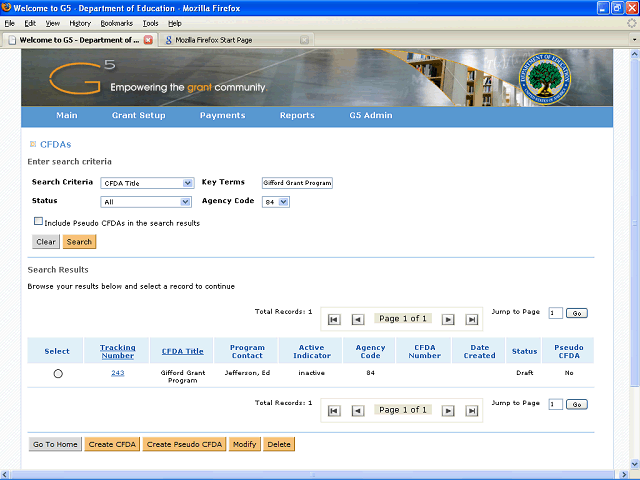This screenshot has width=640, height=480.
Task: Click top Go button for Jump to Page
Action: click(577, 313)
